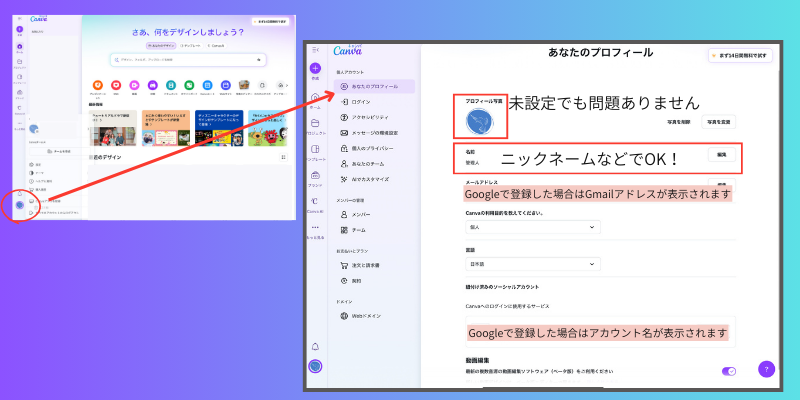Open ログイン settings menu item
The width and height of the screenshot is (800, 400).
tap(374, 102)
